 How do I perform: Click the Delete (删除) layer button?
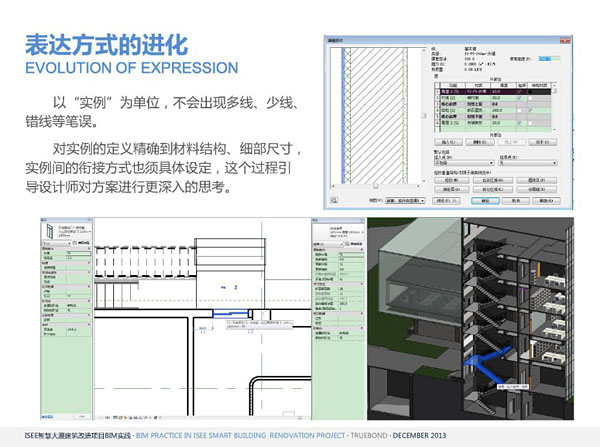[479, 142]
